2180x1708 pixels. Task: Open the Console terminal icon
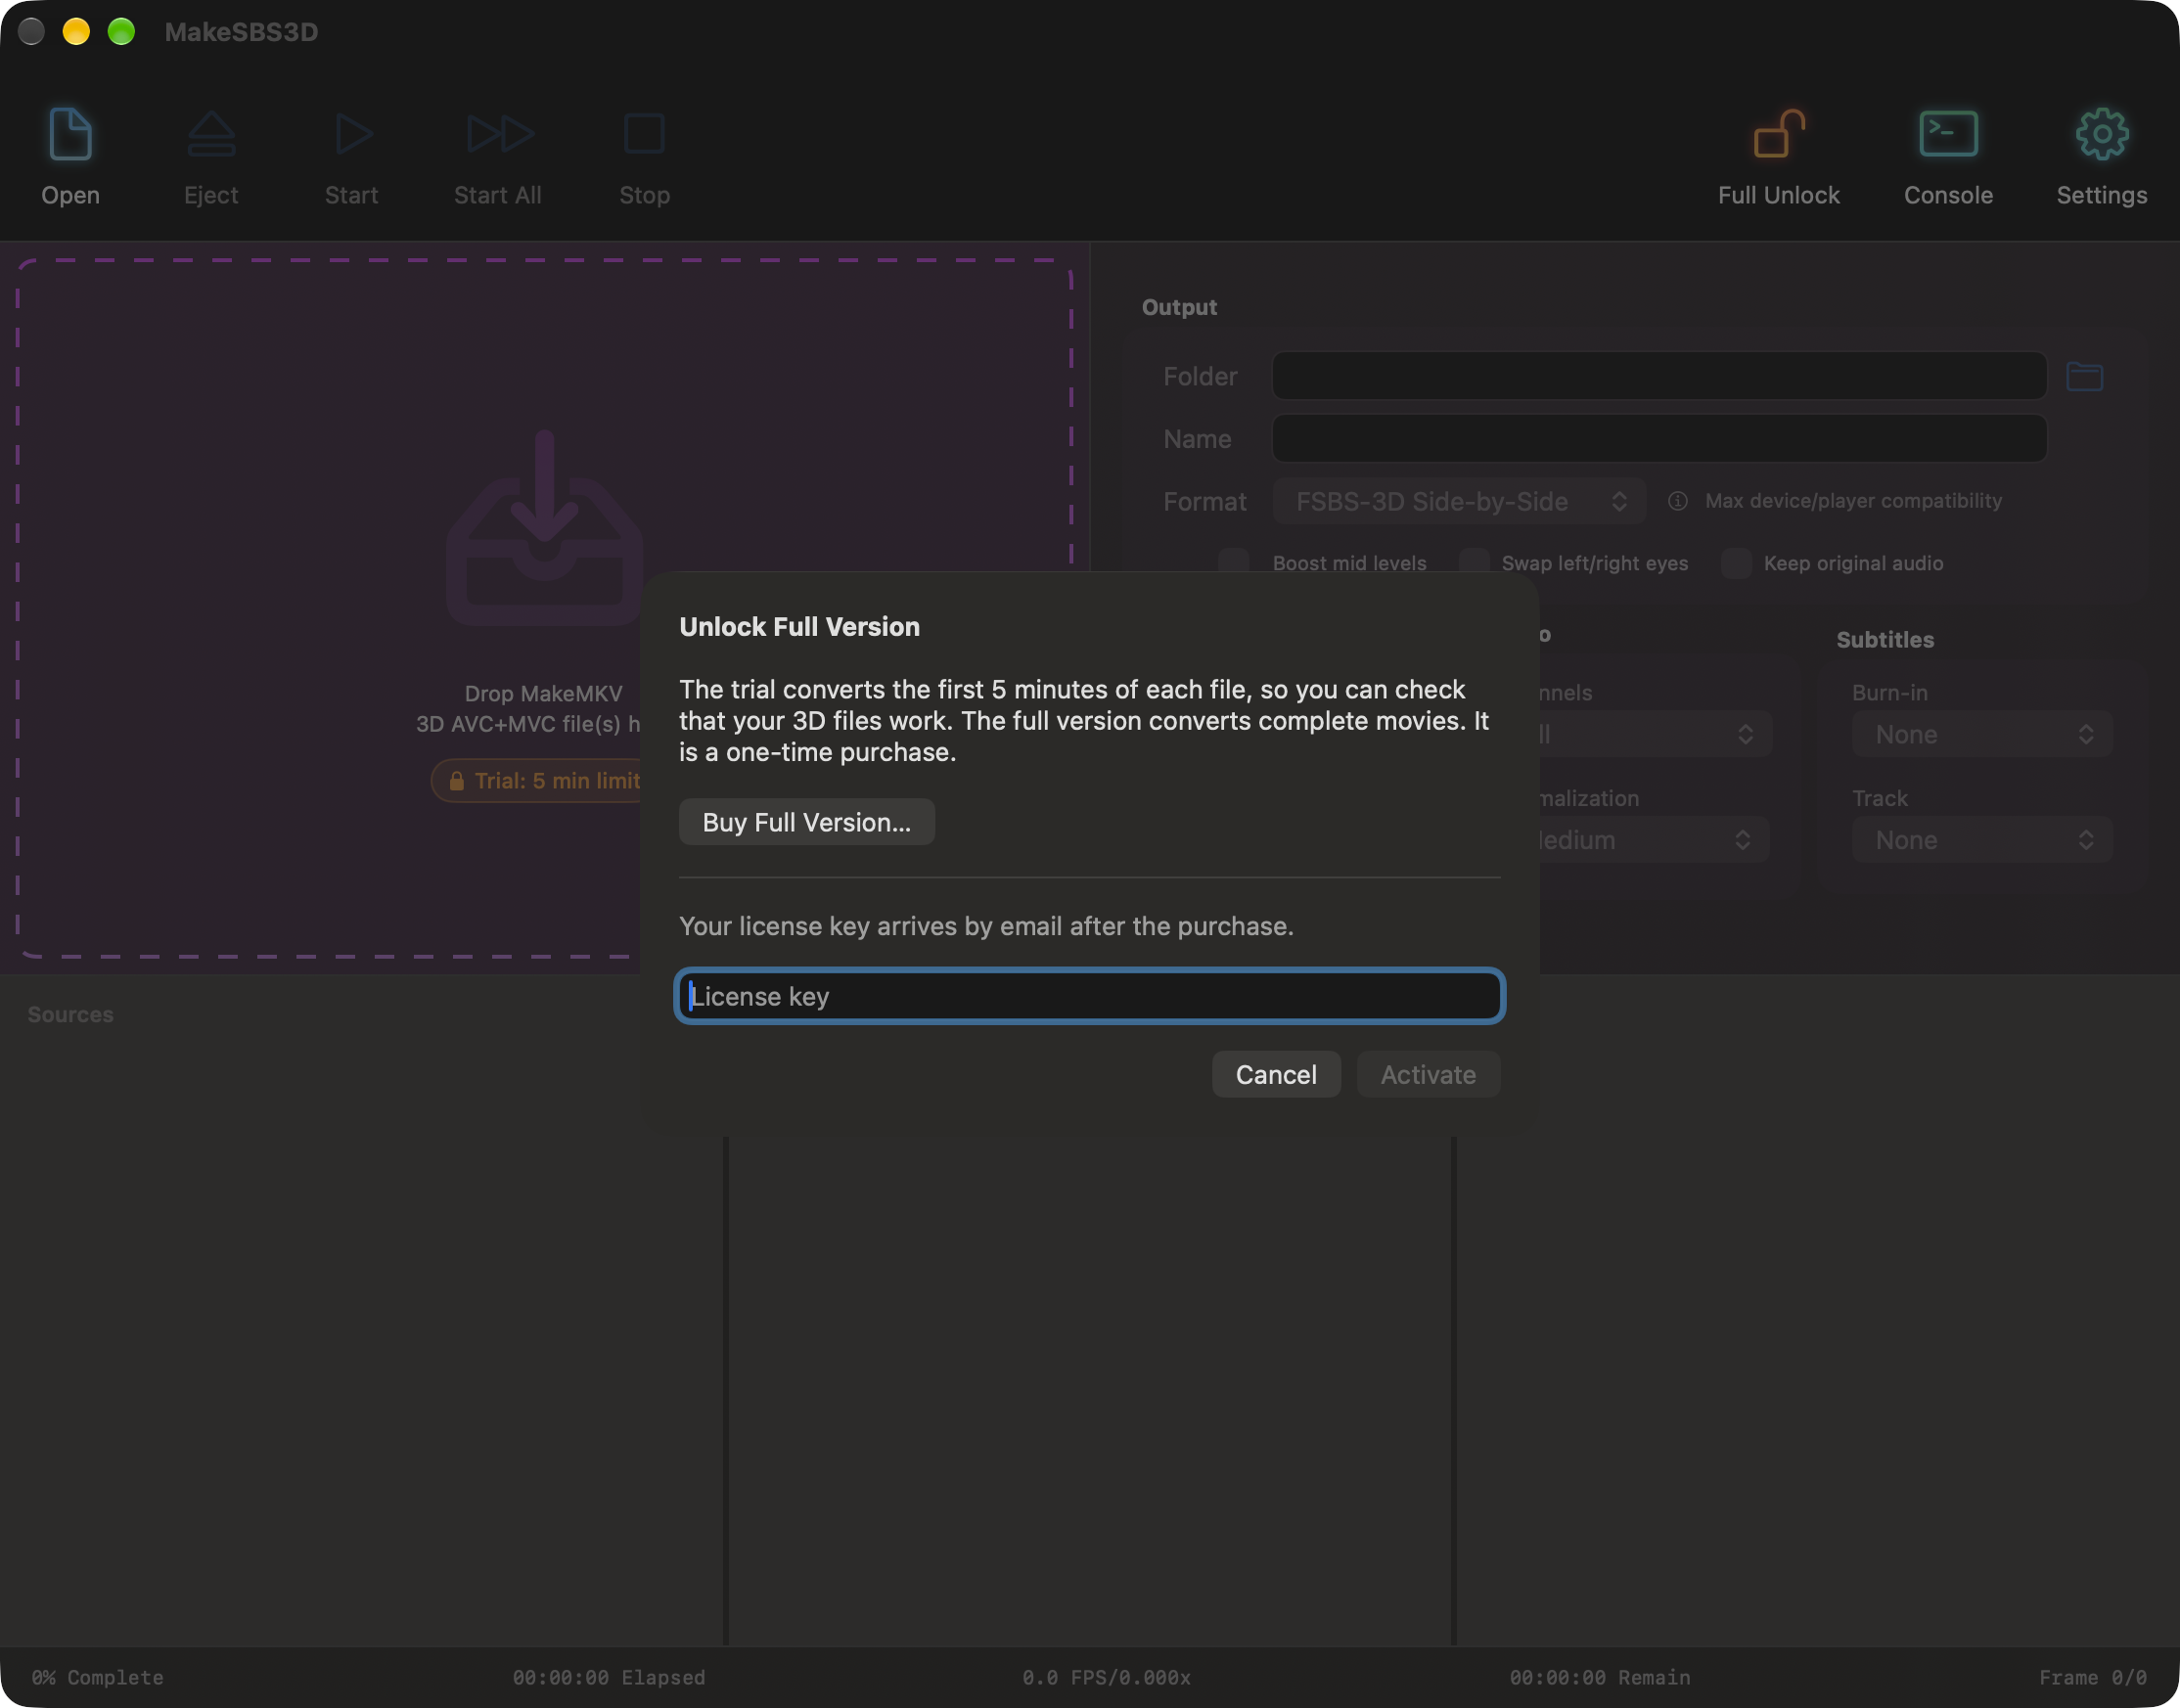click(1947, 134)
